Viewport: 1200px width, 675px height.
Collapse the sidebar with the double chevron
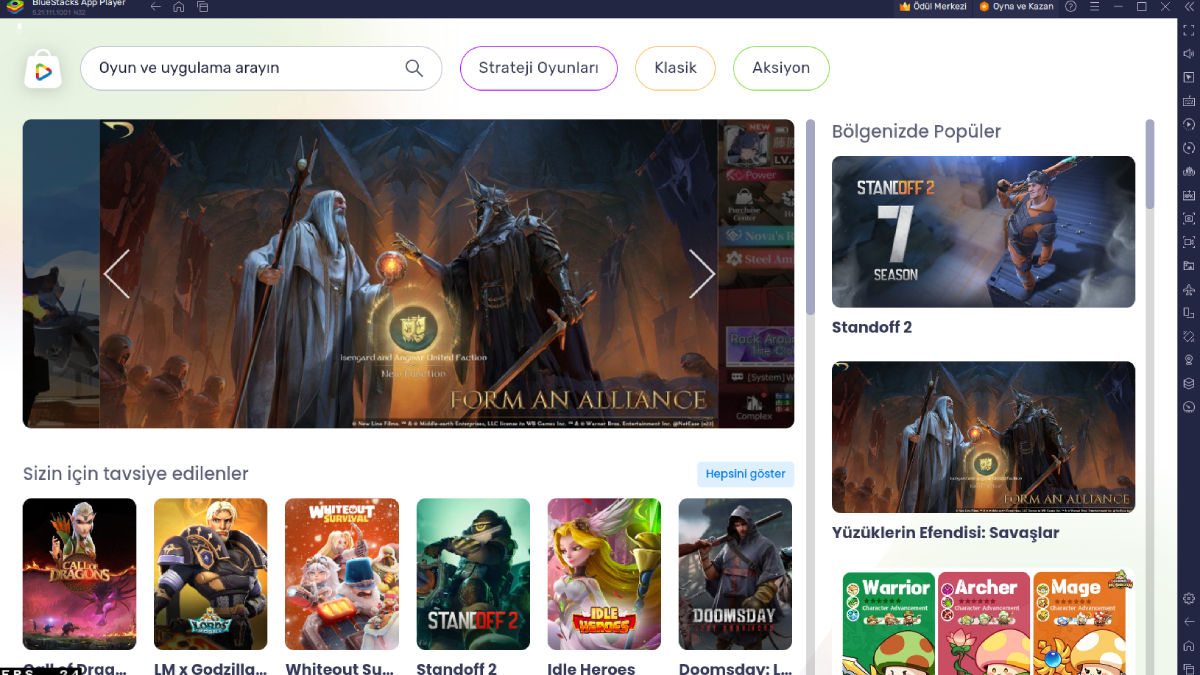(x=1190, y=7)
